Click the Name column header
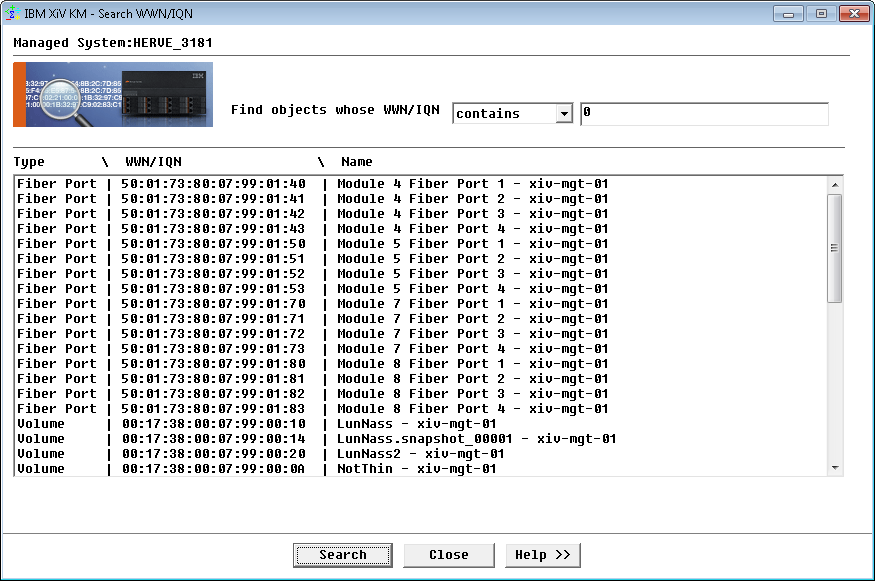Viewport: 875px width, 581px height. (357, 162)
